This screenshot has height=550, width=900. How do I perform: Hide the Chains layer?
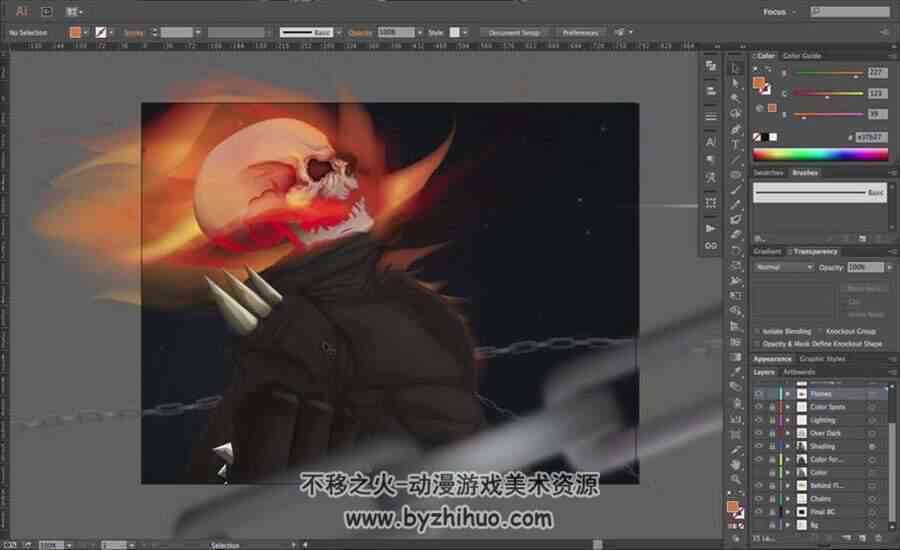(759, 499)
